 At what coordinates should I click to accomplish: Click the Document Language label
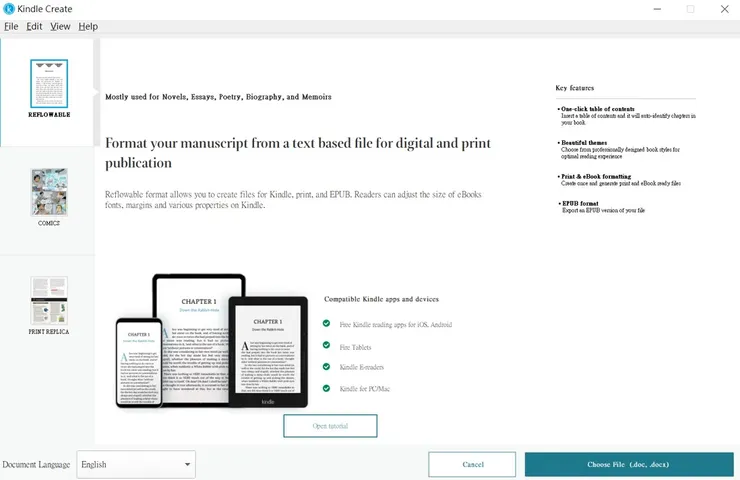click(36, 464)
